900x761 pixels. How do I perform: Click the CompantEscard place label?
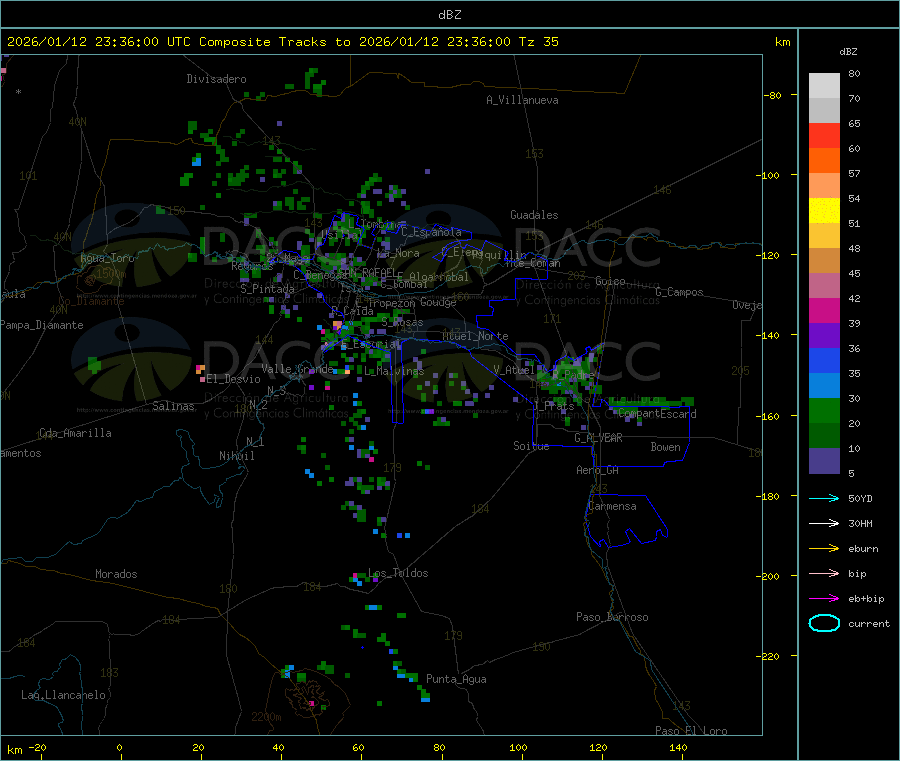tap(658, 414)
